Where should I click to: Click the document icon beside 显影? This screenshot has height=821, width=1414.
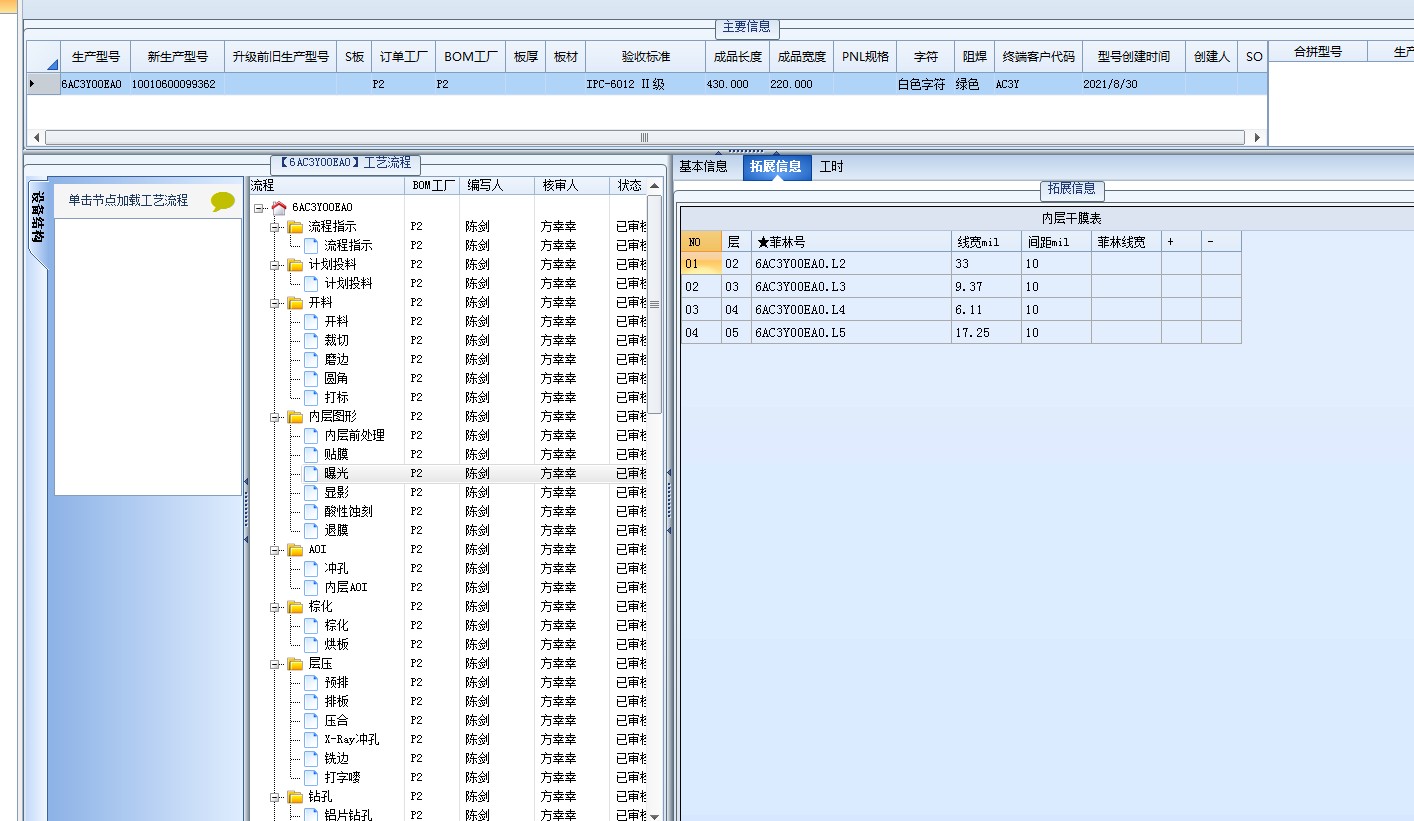point(311,492)
